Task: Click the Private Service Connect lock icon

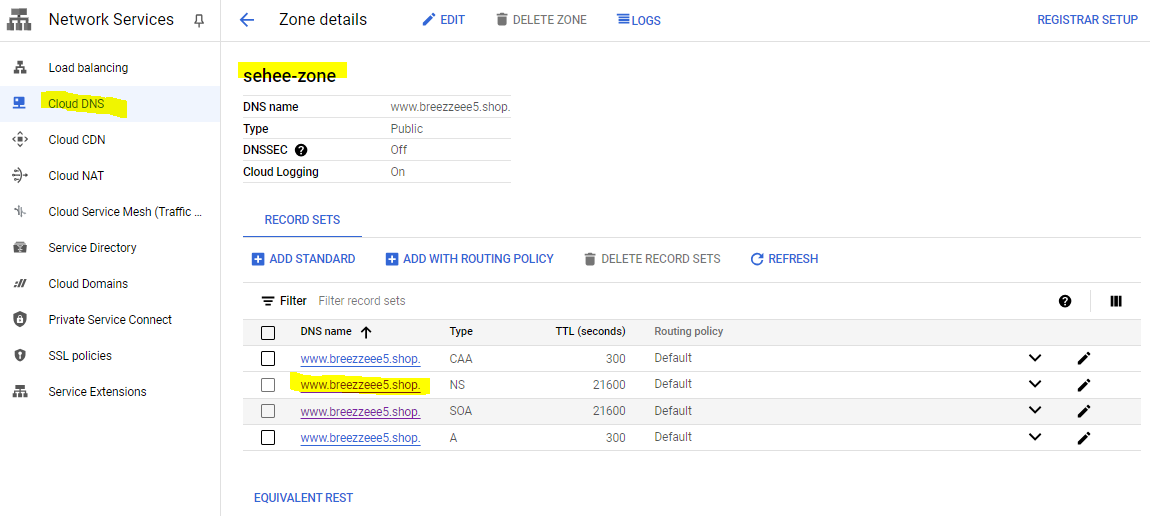Action: [20, 320]
